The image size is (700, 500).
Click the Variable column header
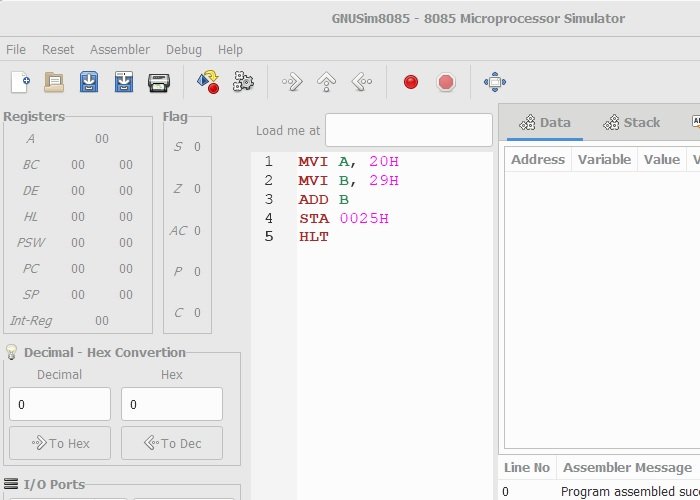pos(604,160)
